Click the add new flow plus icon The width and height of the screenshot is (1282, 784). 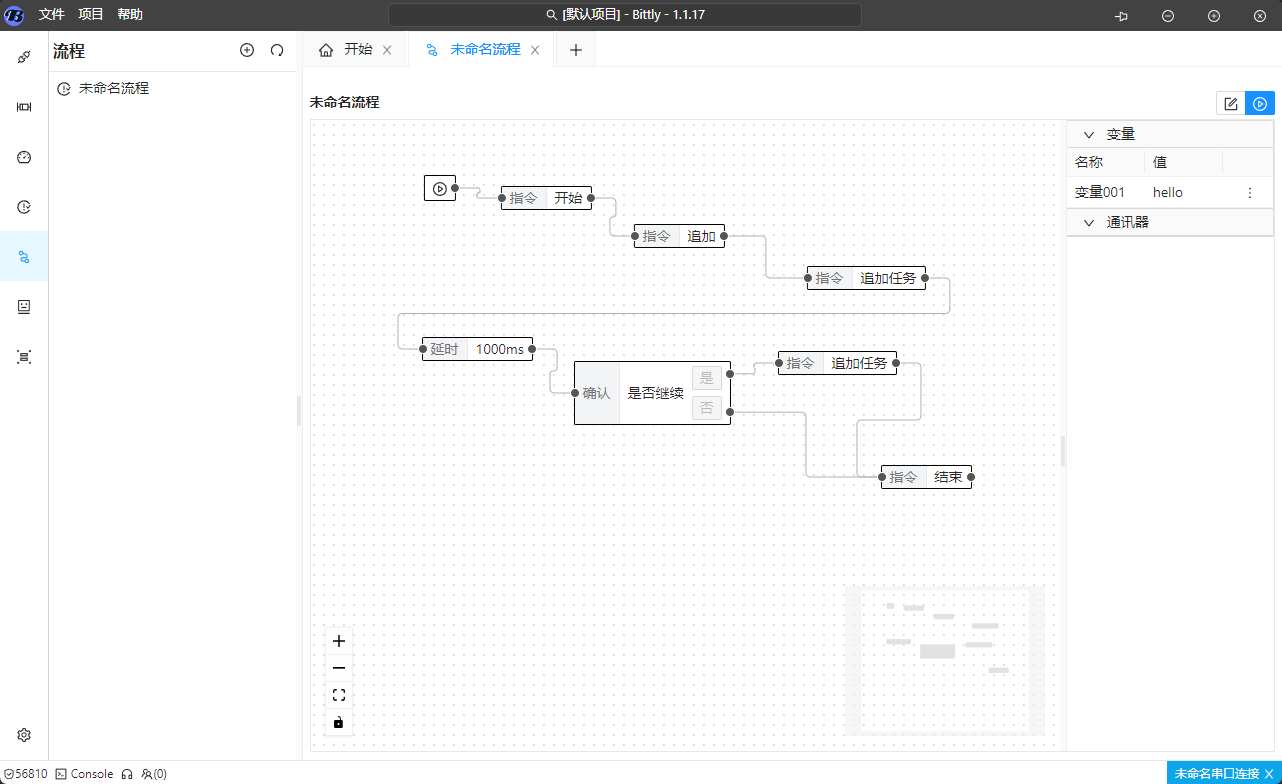pyautogui.click(x=247, y=50)
